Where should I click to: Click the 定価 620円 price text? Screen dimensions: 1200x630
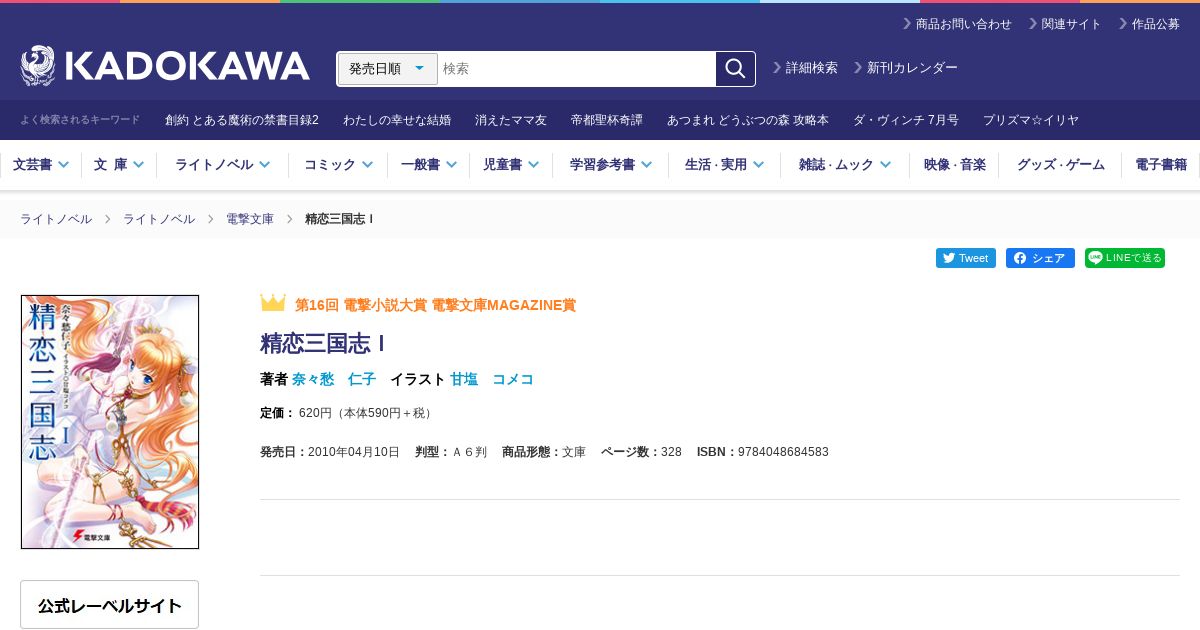click(x=347, y=413)
